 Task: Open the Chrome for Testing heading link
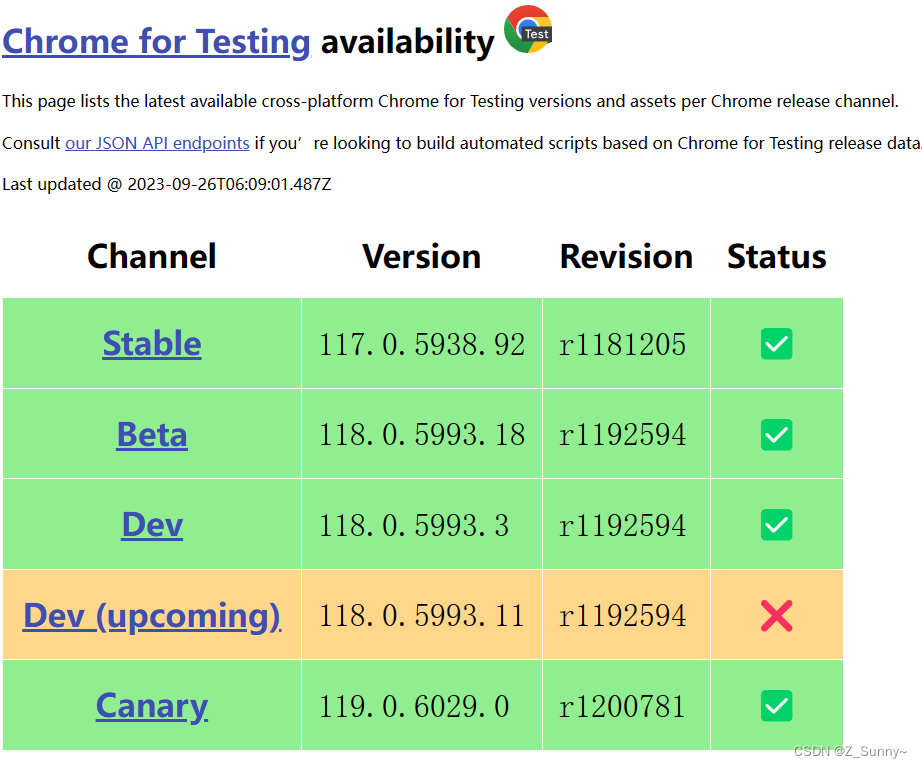[x=156, y=42]
